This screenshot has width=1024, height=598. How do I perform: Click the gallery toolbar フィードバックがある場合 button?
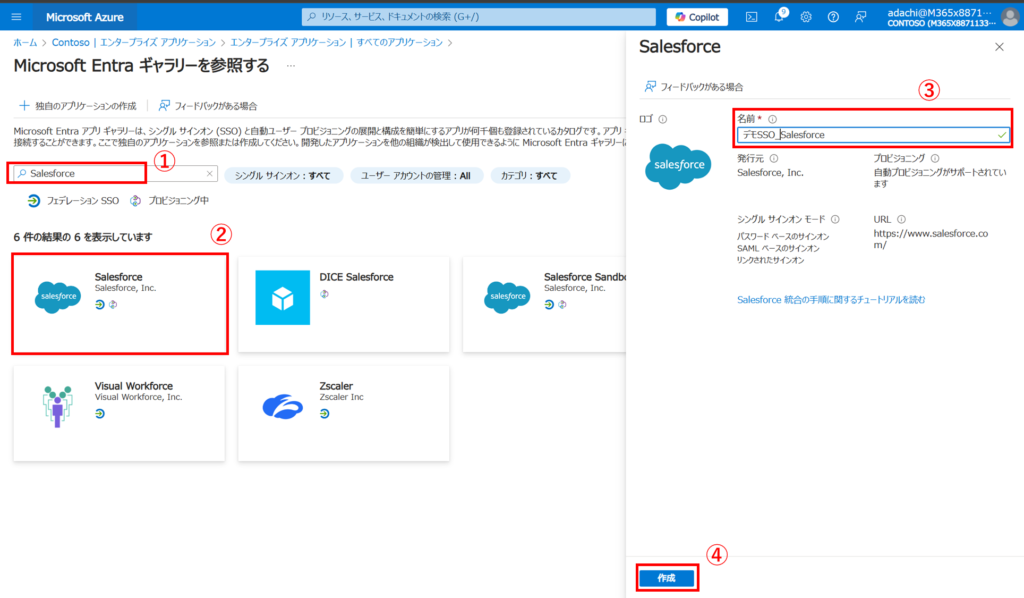(x=208, y=106)
